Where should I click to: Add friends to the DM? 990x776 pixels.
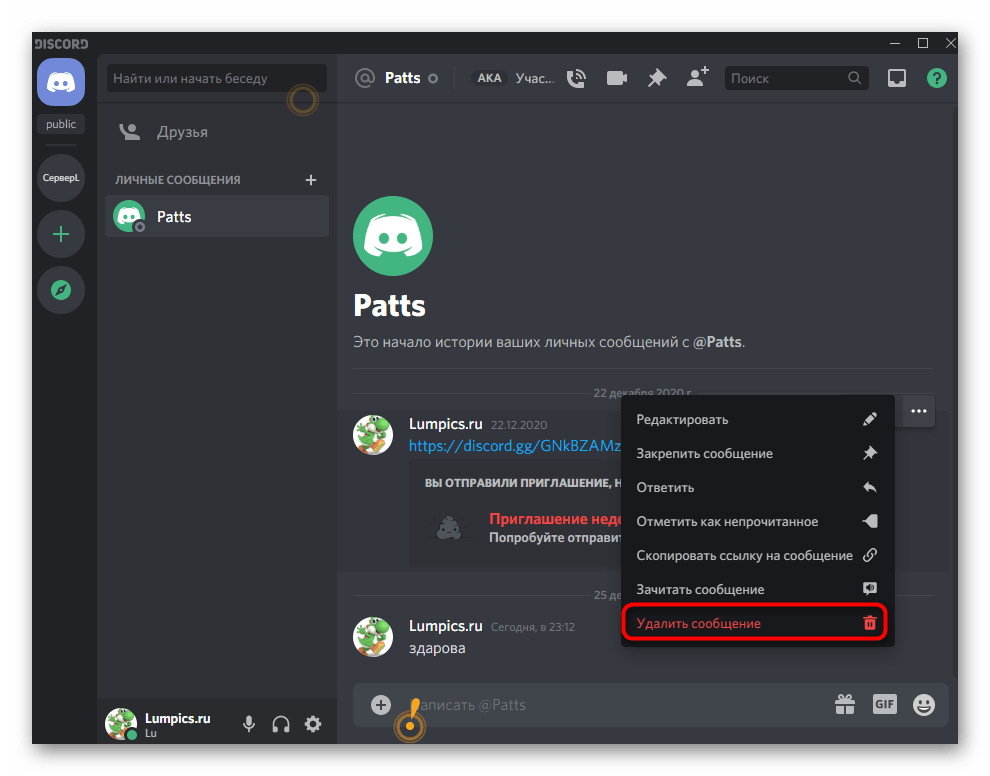(x=697, y=78)
